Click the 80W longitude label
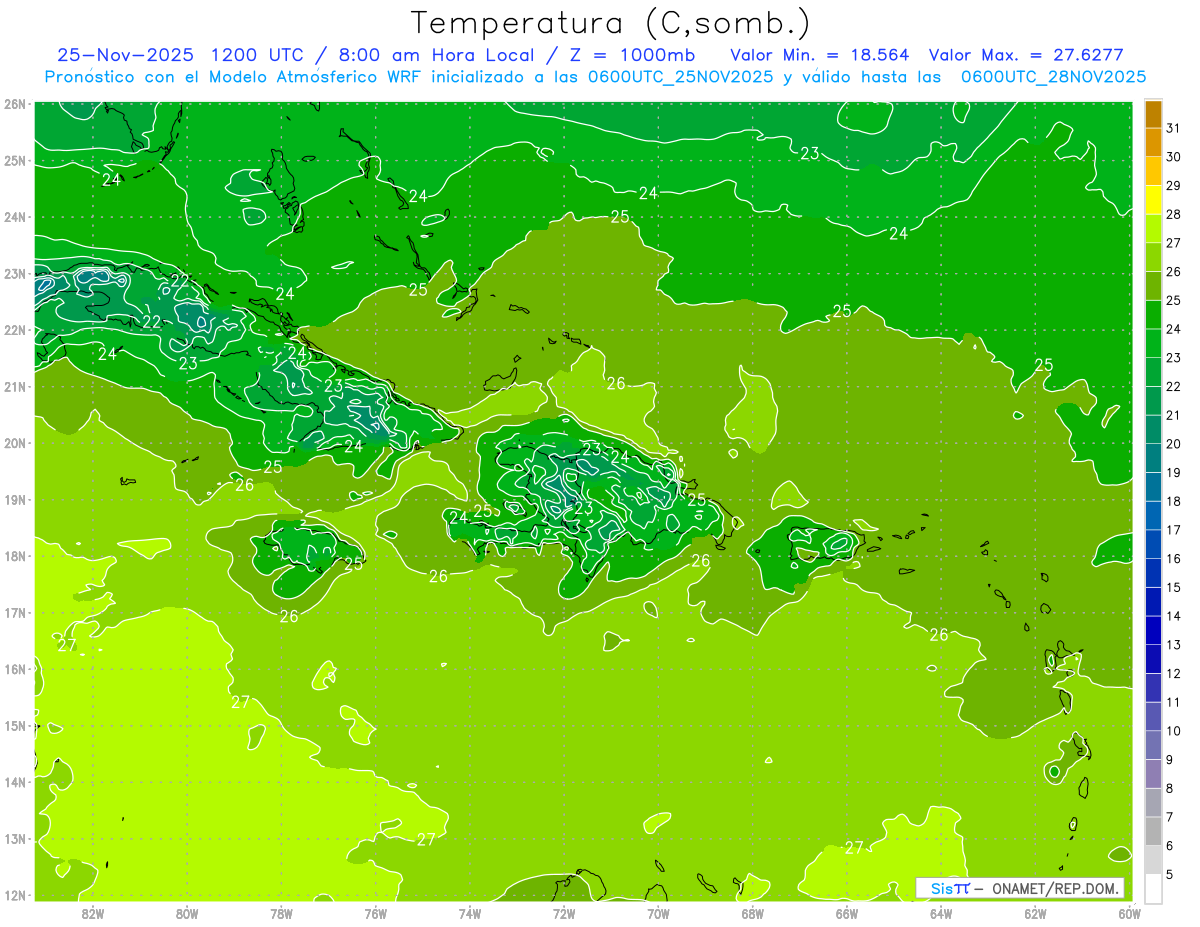 187,913
